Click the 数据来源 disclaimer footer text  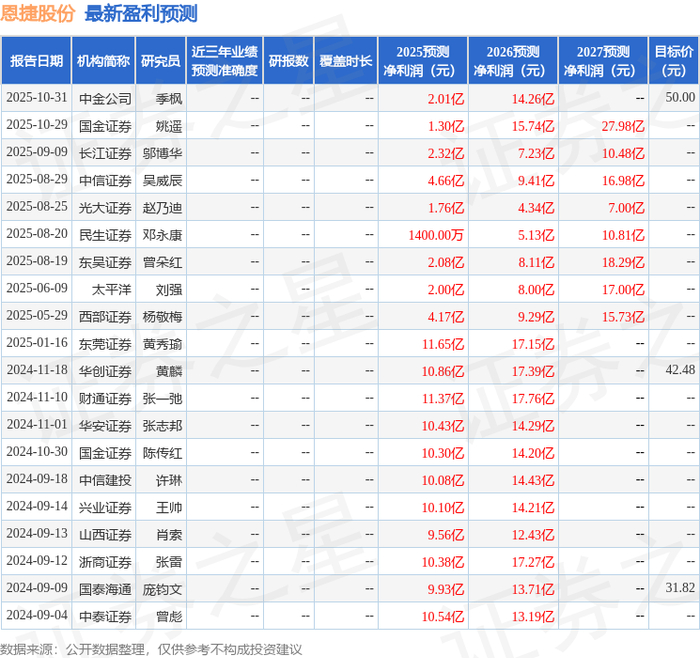coord(151,650)
